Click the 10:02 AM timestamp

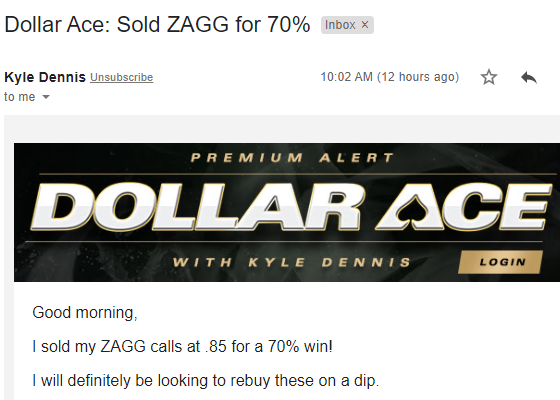pos(346,77)
